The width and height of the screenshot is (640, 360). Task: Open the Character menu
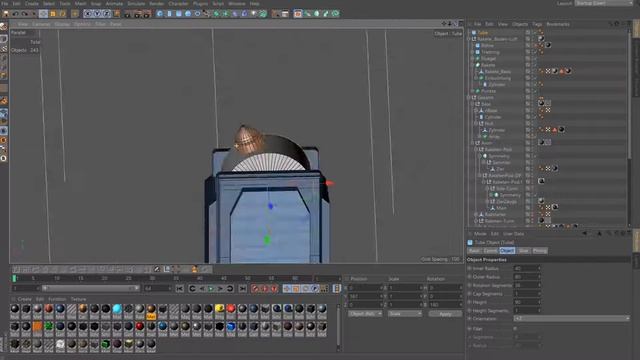tap(178, 4)
